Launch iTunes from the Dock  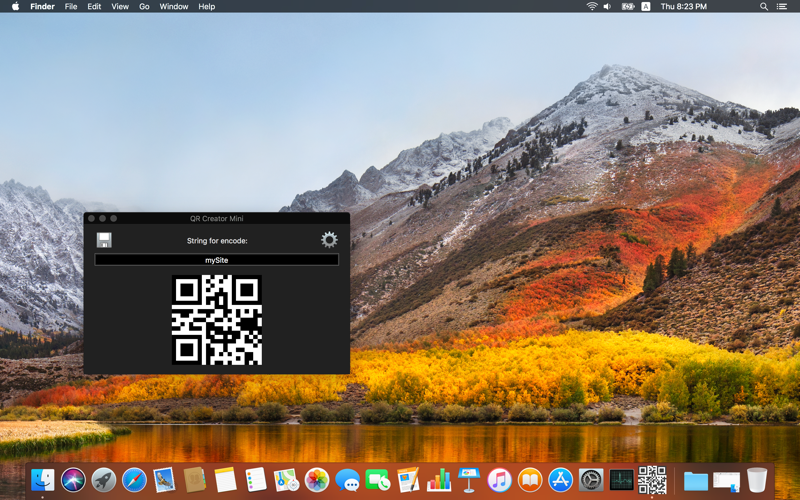[499, 480]
